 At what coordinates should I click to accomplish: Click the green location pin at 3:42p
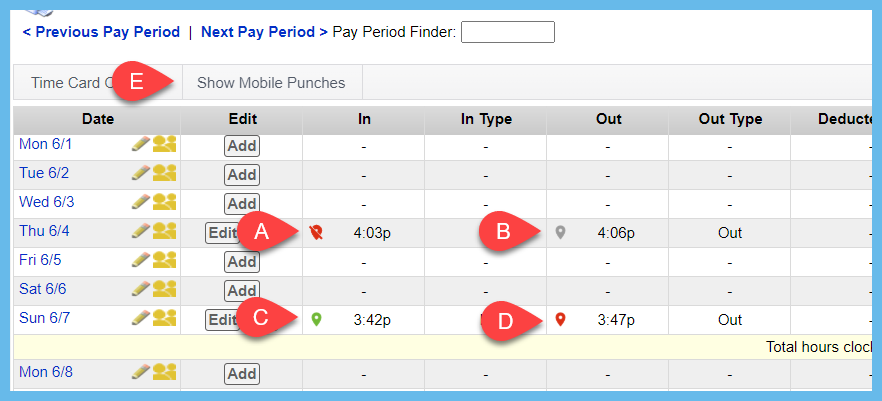(317, 320)
